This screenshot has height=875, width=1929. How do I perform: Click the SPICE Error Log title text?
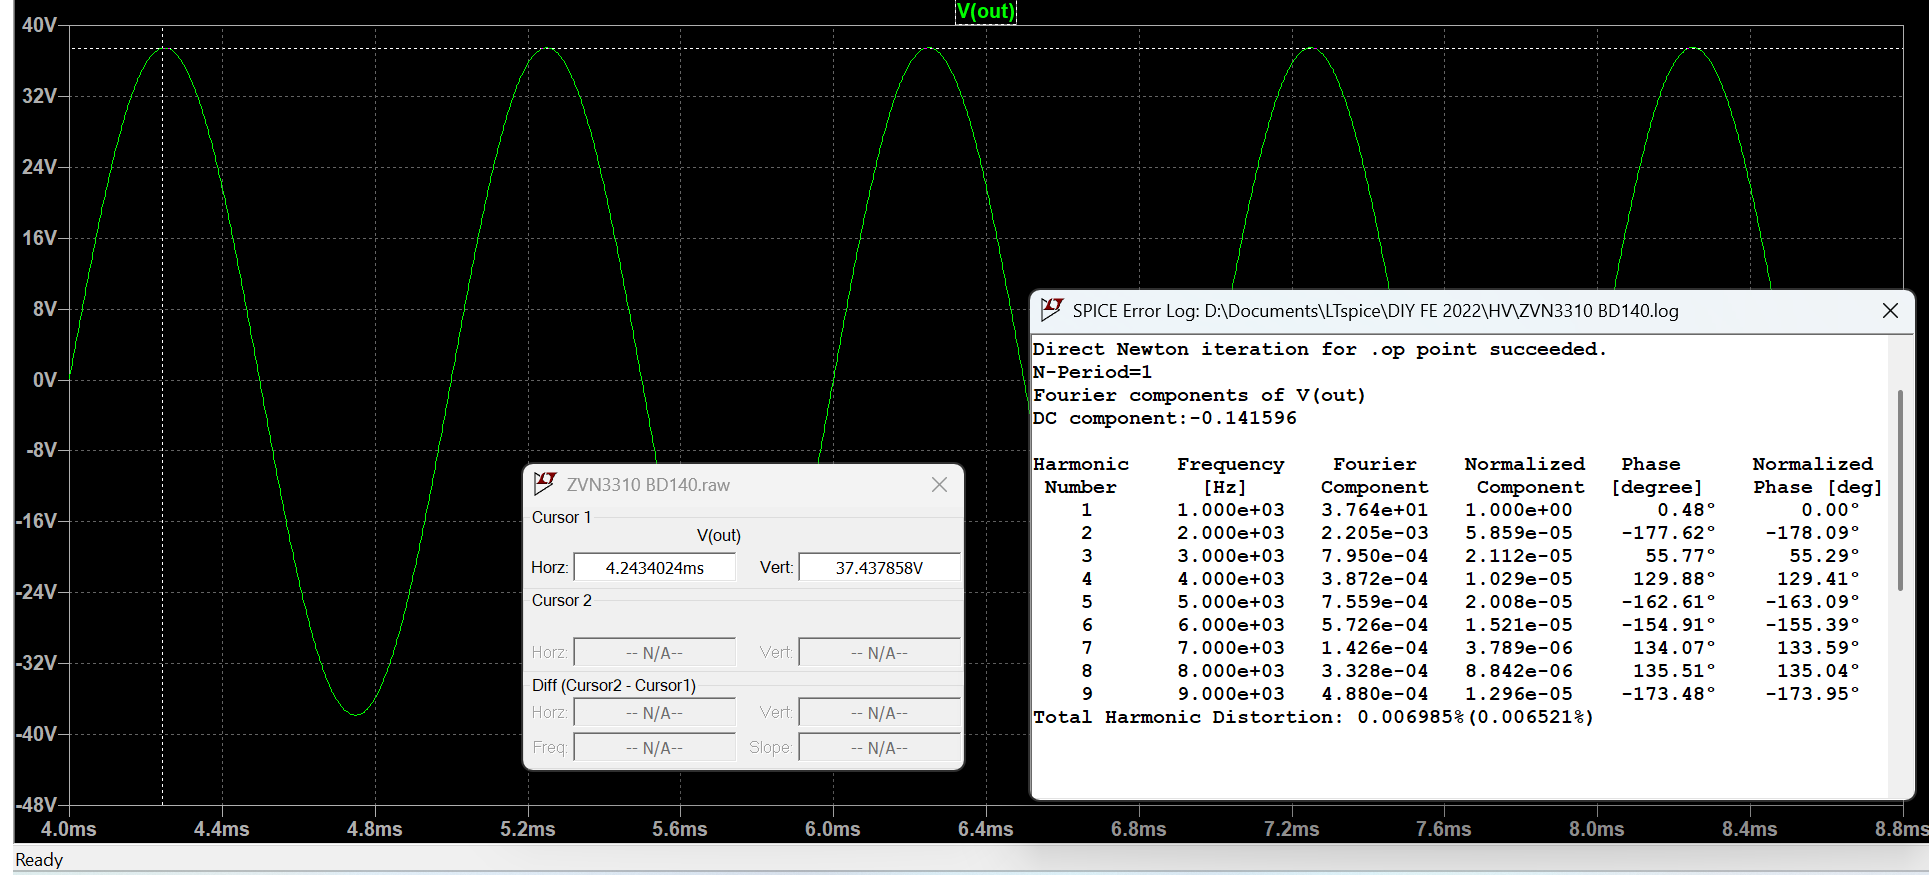click(1375, 311)
